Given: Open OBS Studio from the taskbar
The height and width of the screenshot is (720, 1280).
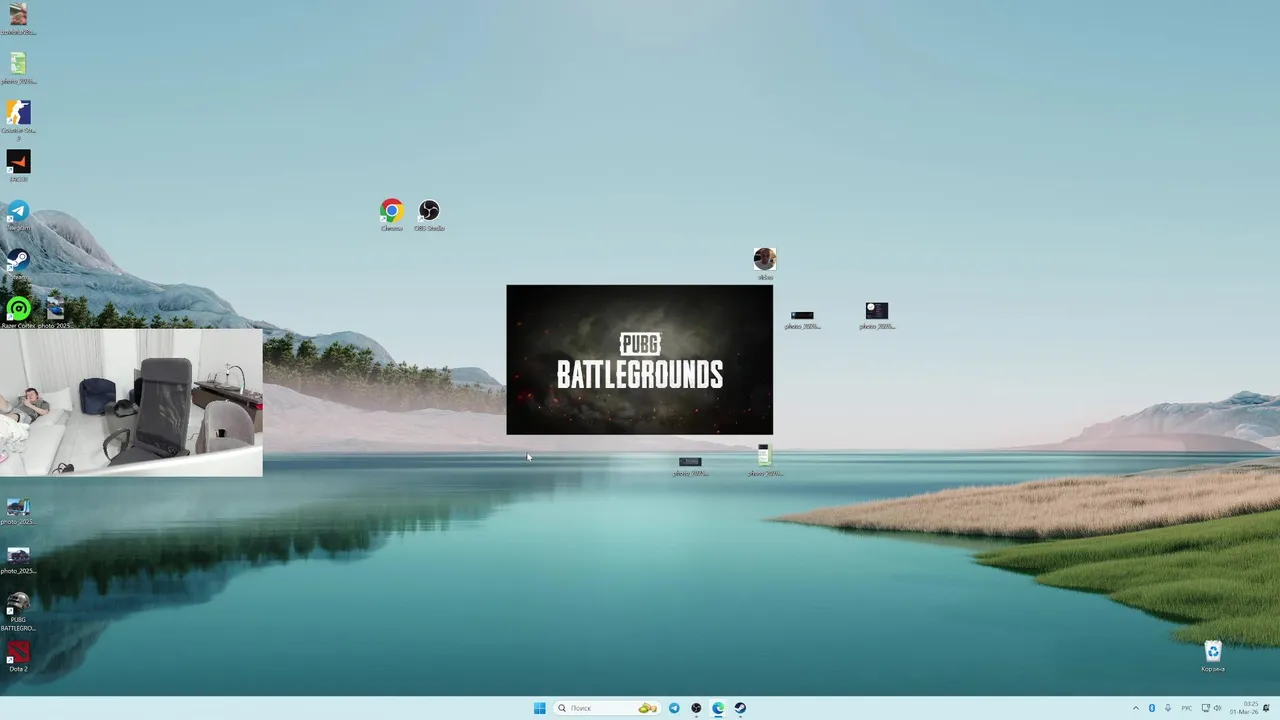Looking at the screenshot, I should pos(696,708).
